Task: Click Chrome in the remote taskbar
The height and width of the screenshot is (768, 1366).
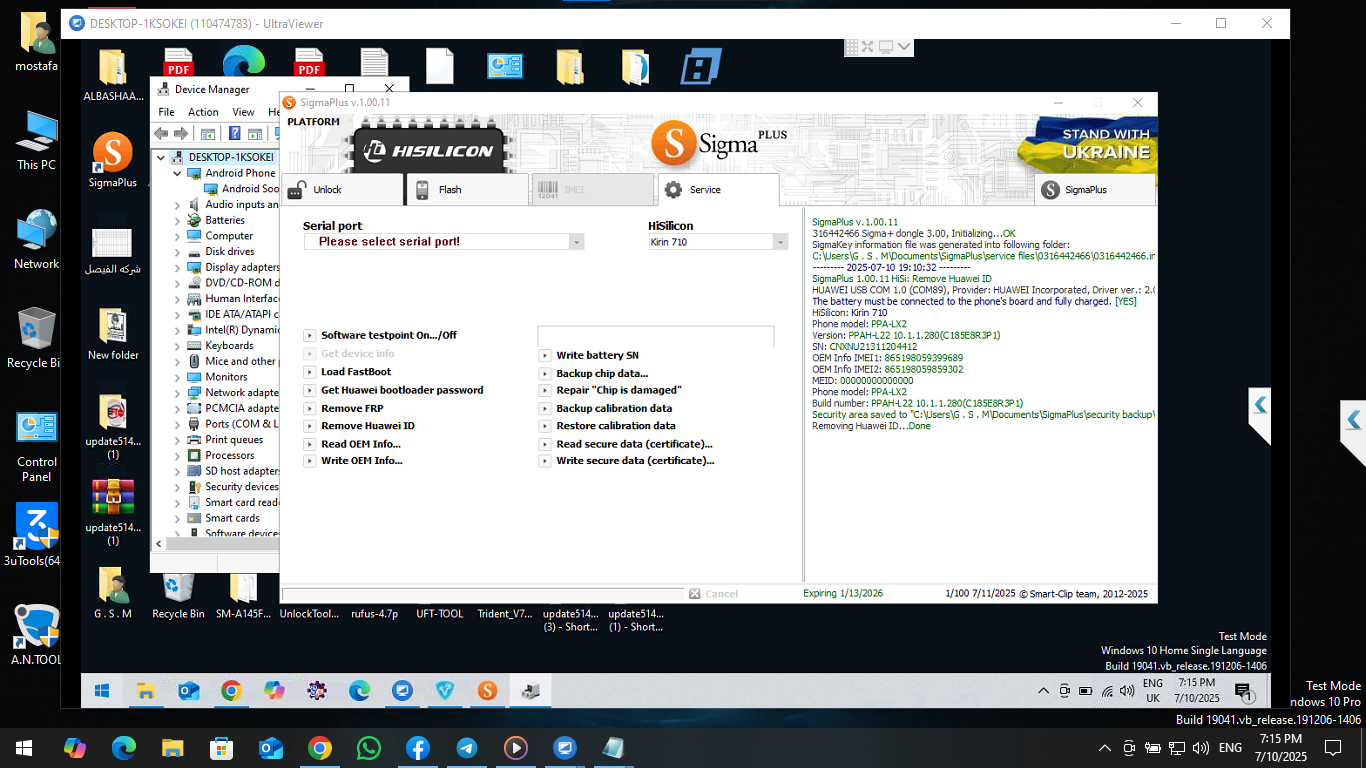Action: (x=231, y=690)
